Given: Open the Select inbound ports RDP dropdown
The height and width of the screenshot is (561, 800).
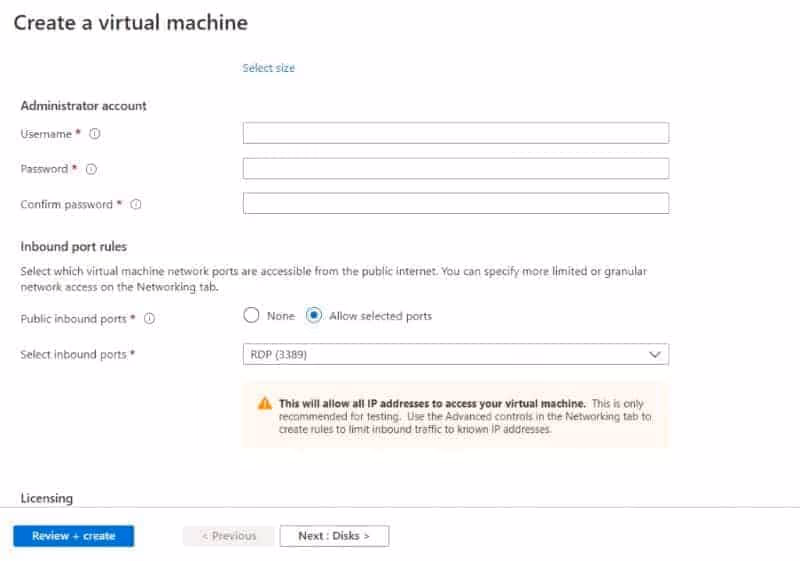Looking at the screenshot, I should click(455, 354).
